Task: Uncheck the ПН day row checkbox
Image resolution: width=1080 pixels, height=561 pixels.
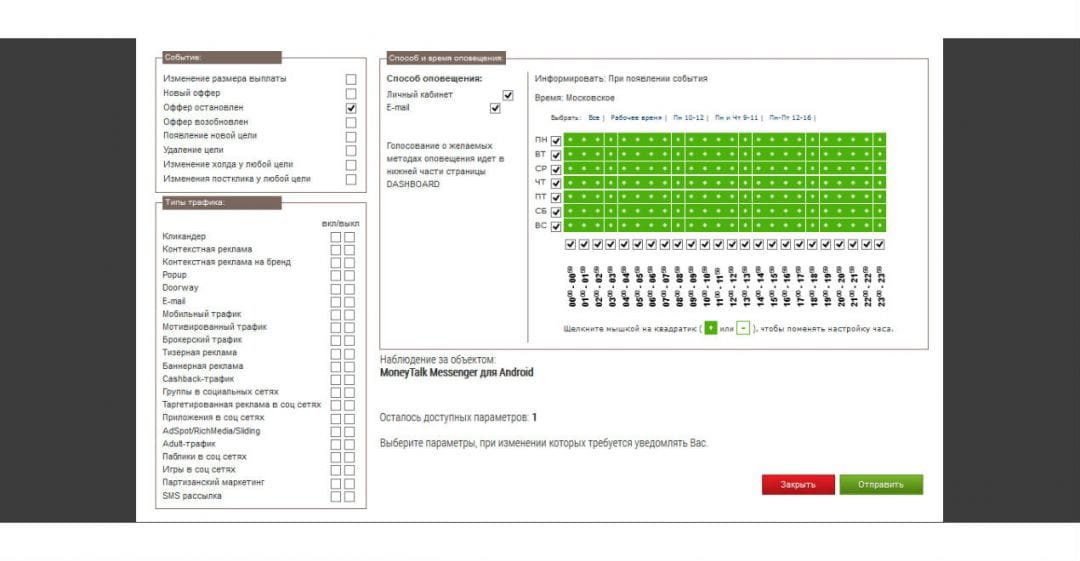Action: click(556, 140)
